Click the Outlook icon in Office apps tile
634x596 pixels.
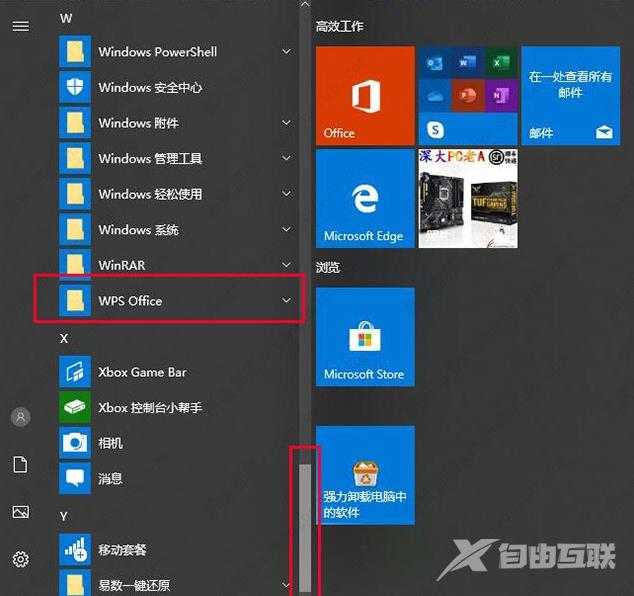(435, 63)
